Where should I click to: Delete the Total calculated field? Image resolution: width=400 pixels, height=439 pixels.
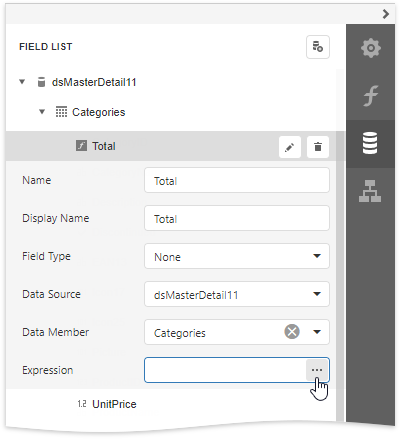318,147
